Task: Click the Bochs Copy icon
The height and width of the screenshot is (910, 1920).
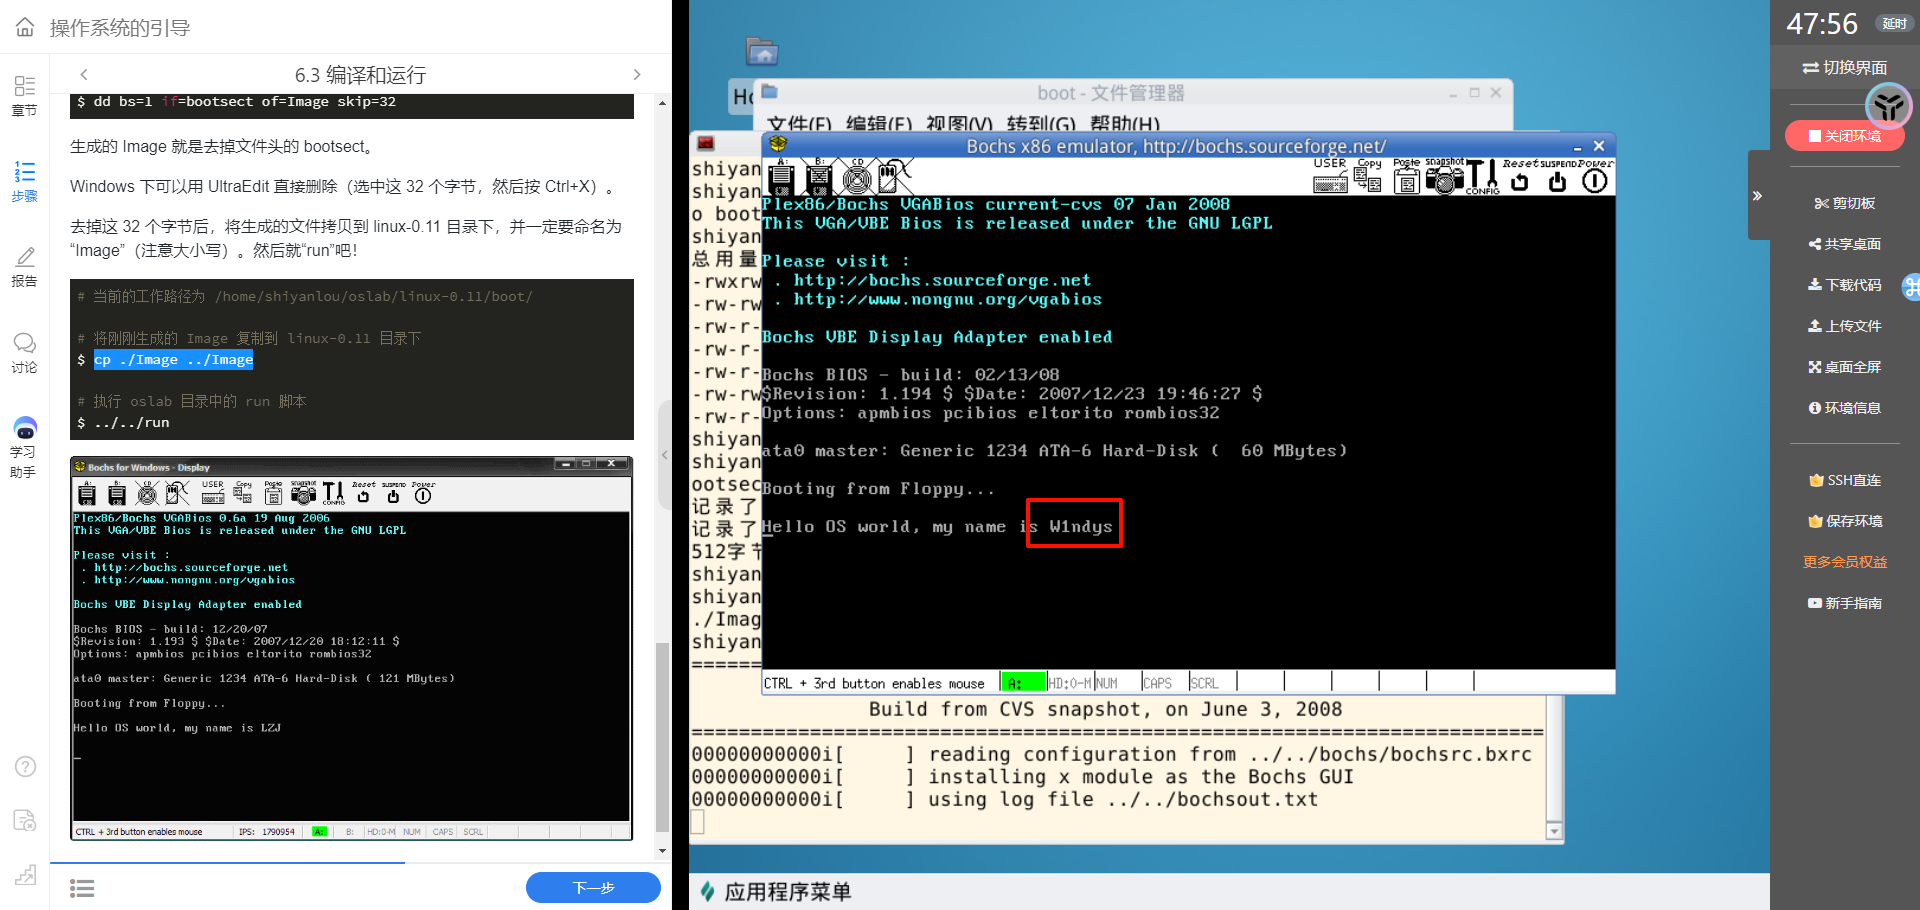Action: point(1368,177)
